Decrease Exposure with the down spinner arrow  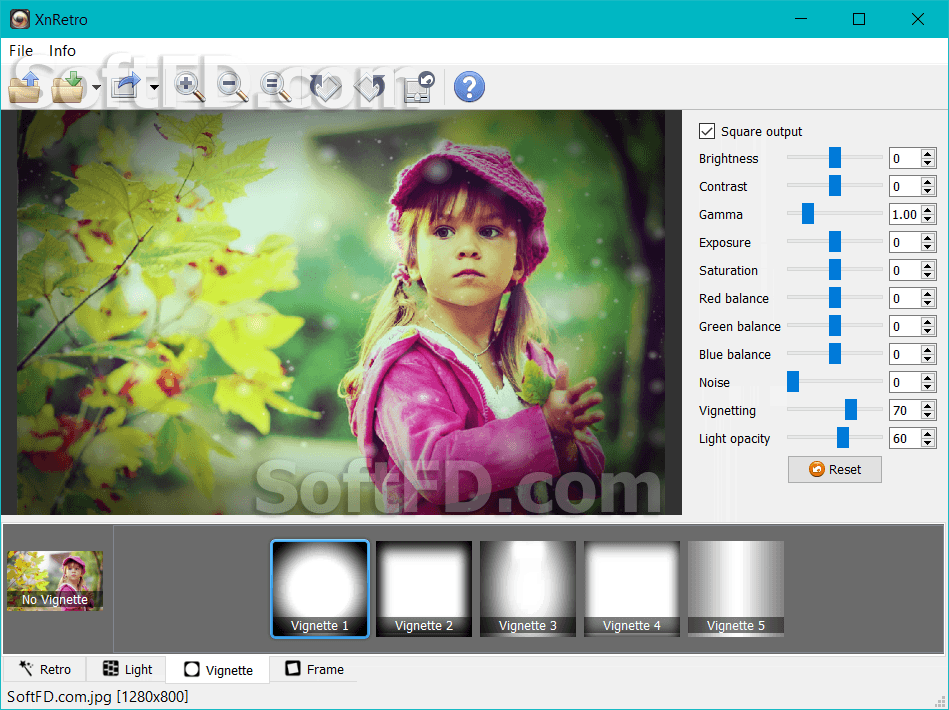point(928,248)
